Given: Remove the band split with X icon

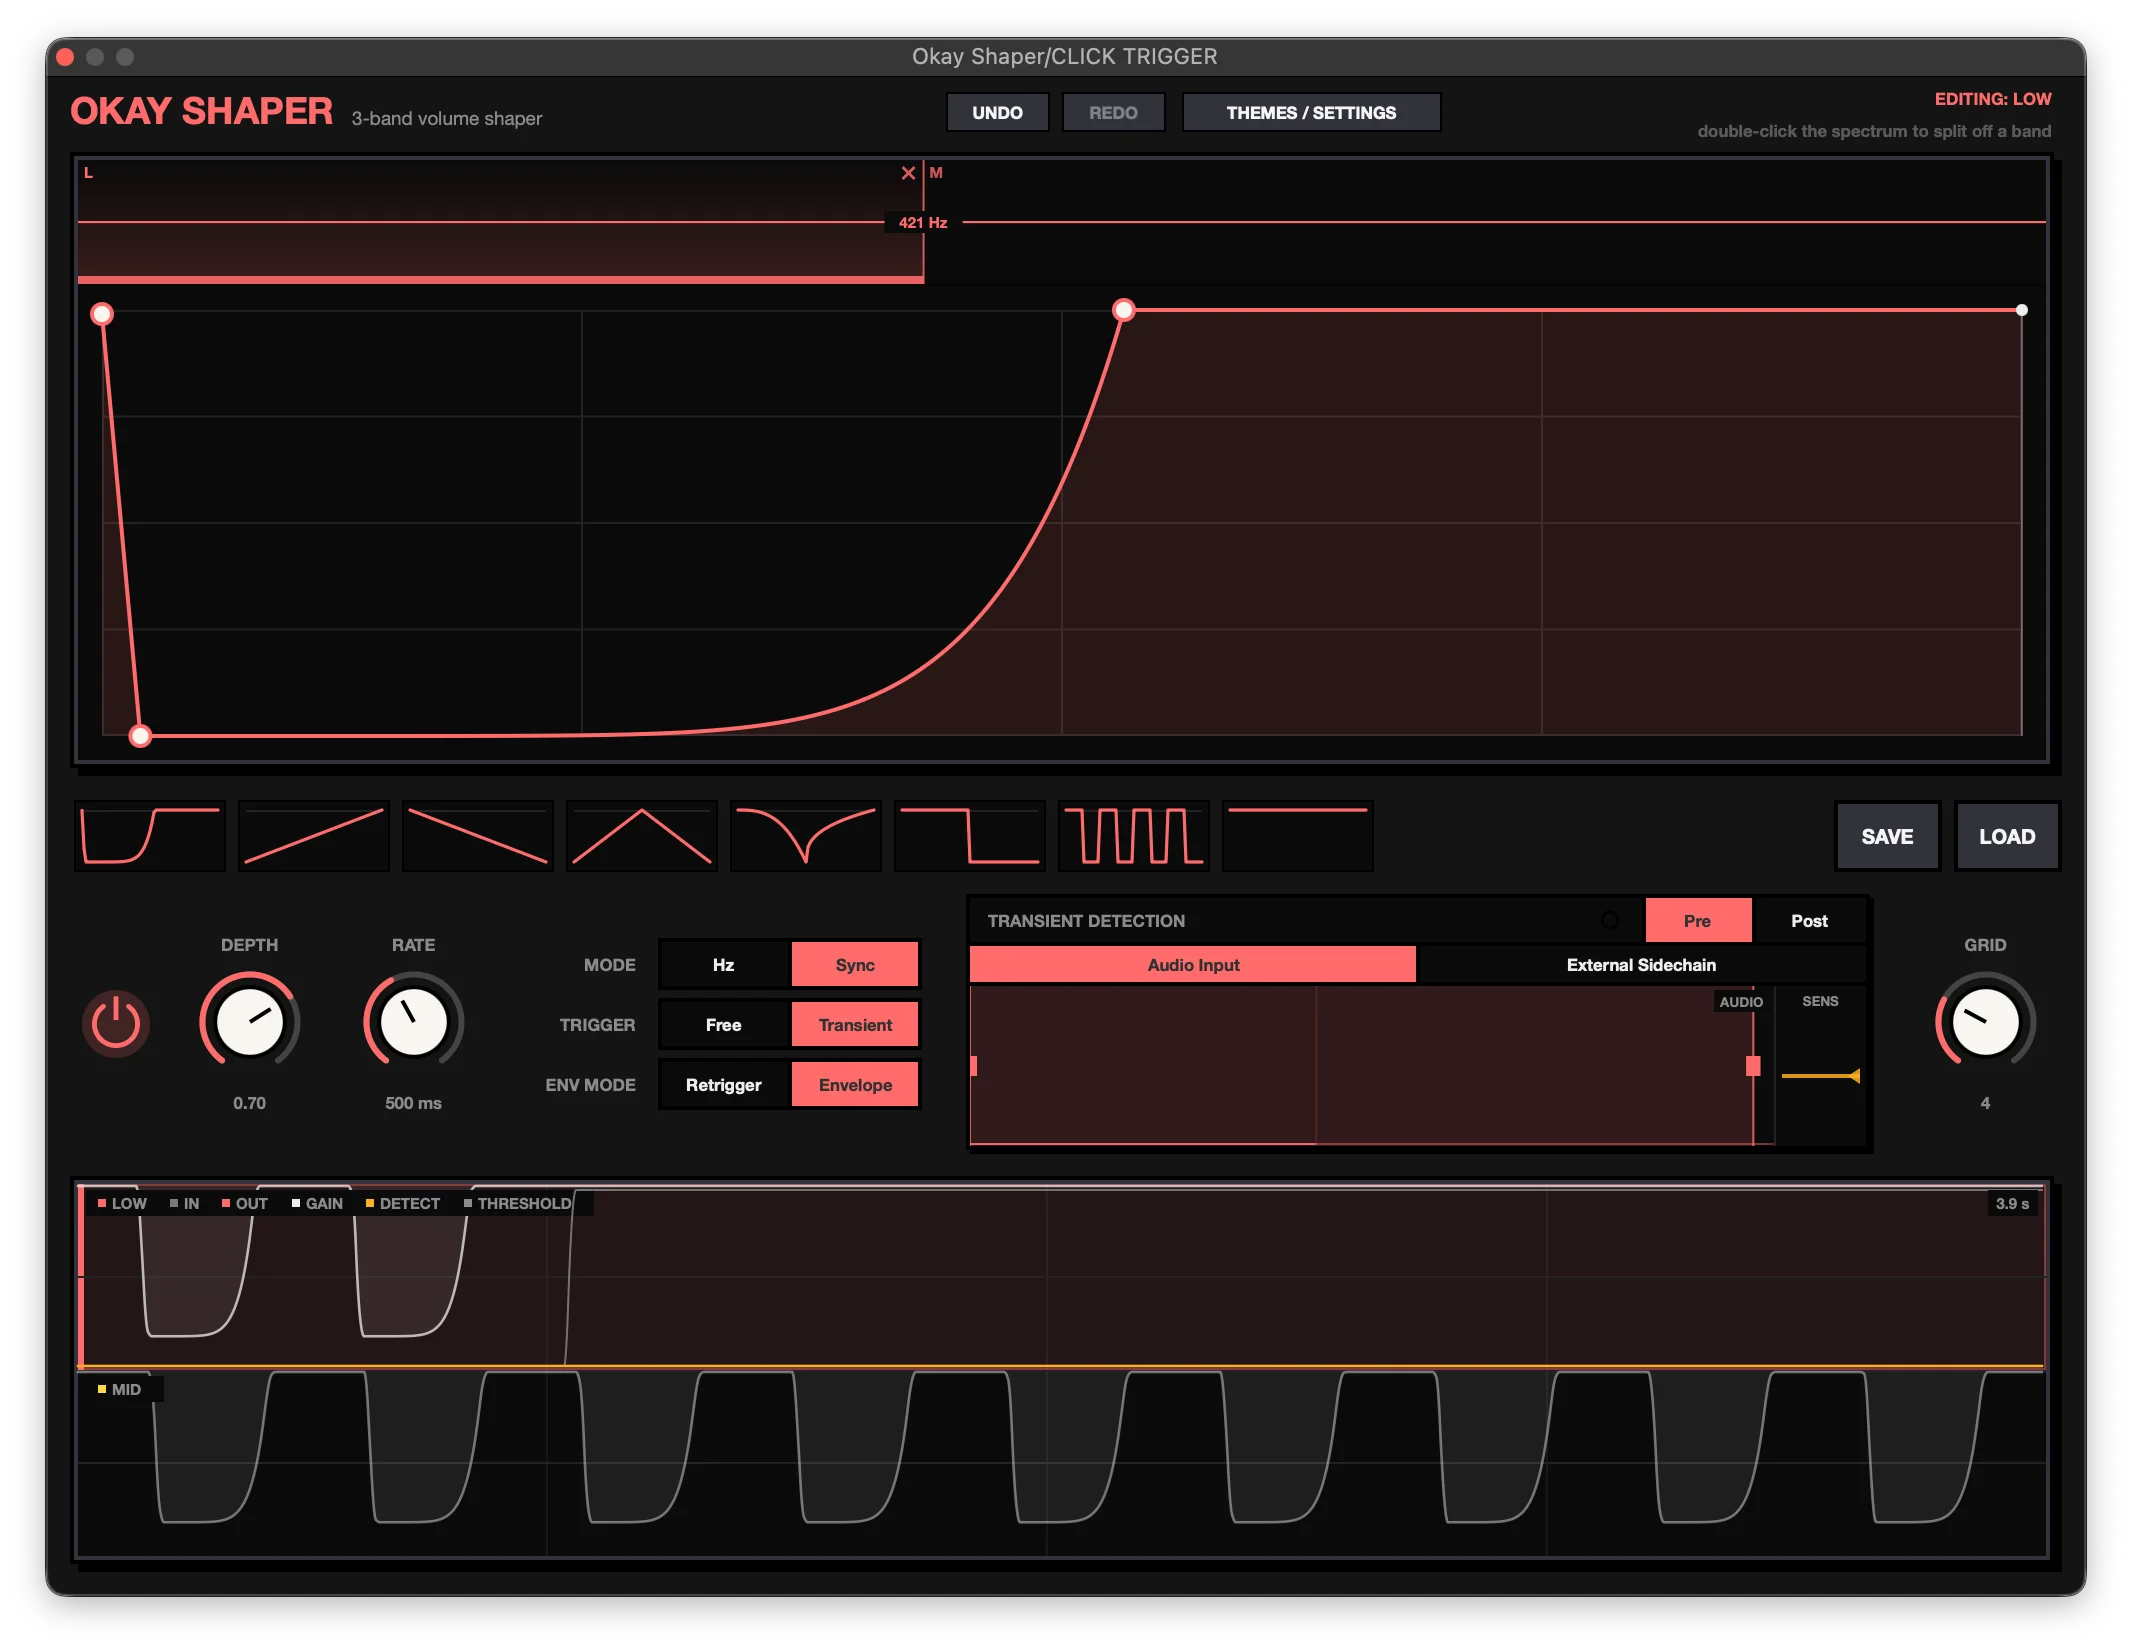Looking at the screenshot, I should point(908,173).
